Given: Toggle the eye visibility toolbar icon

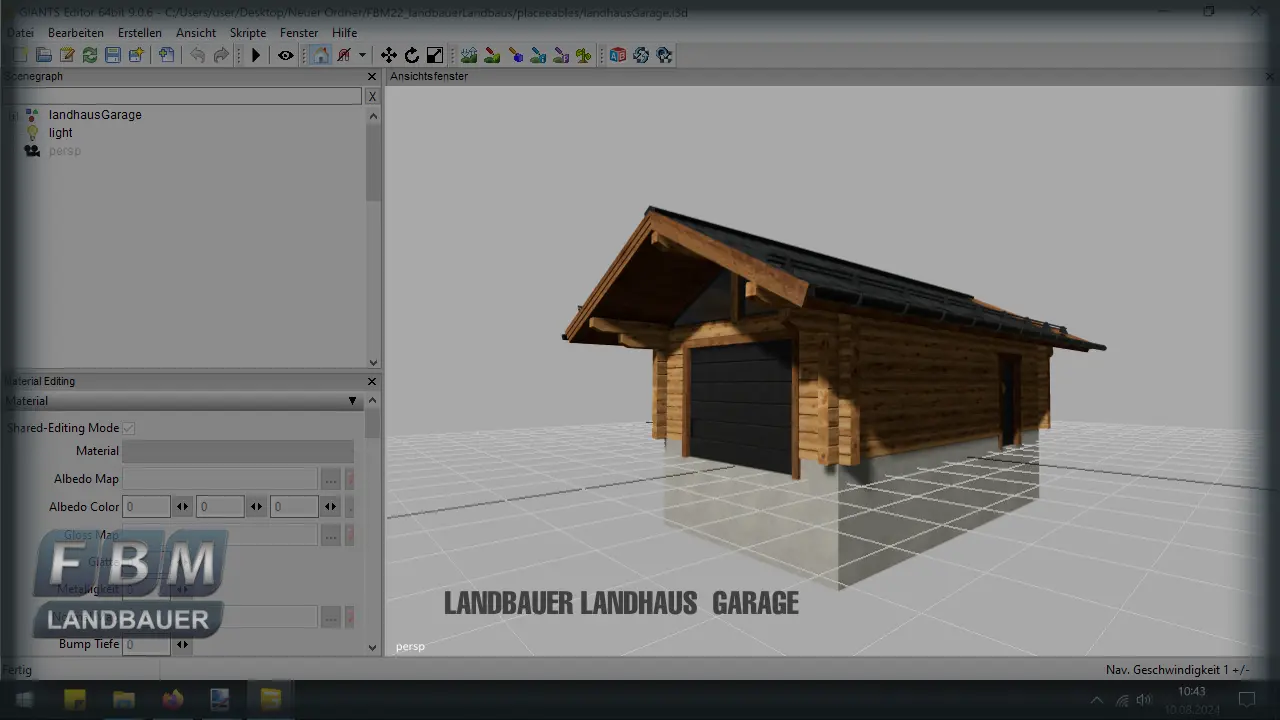Looking at the screenshot, I should [x=285, y=55].
